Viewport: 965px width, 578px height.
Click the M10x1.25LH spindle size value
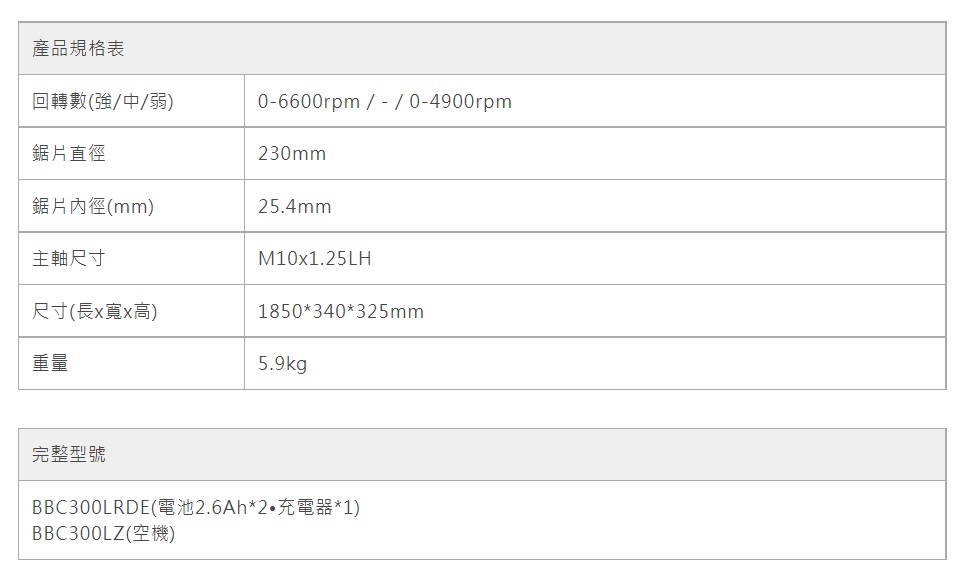[x=314, y=259]
